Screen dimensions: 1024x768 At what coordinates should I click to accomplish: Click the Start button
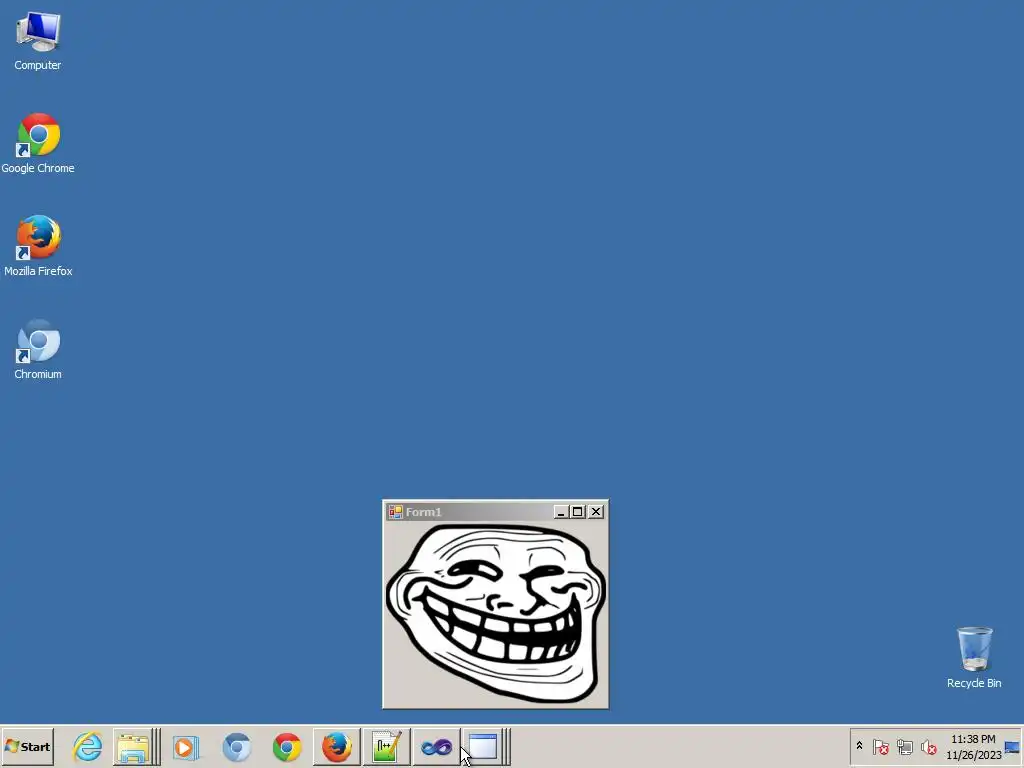27,746
